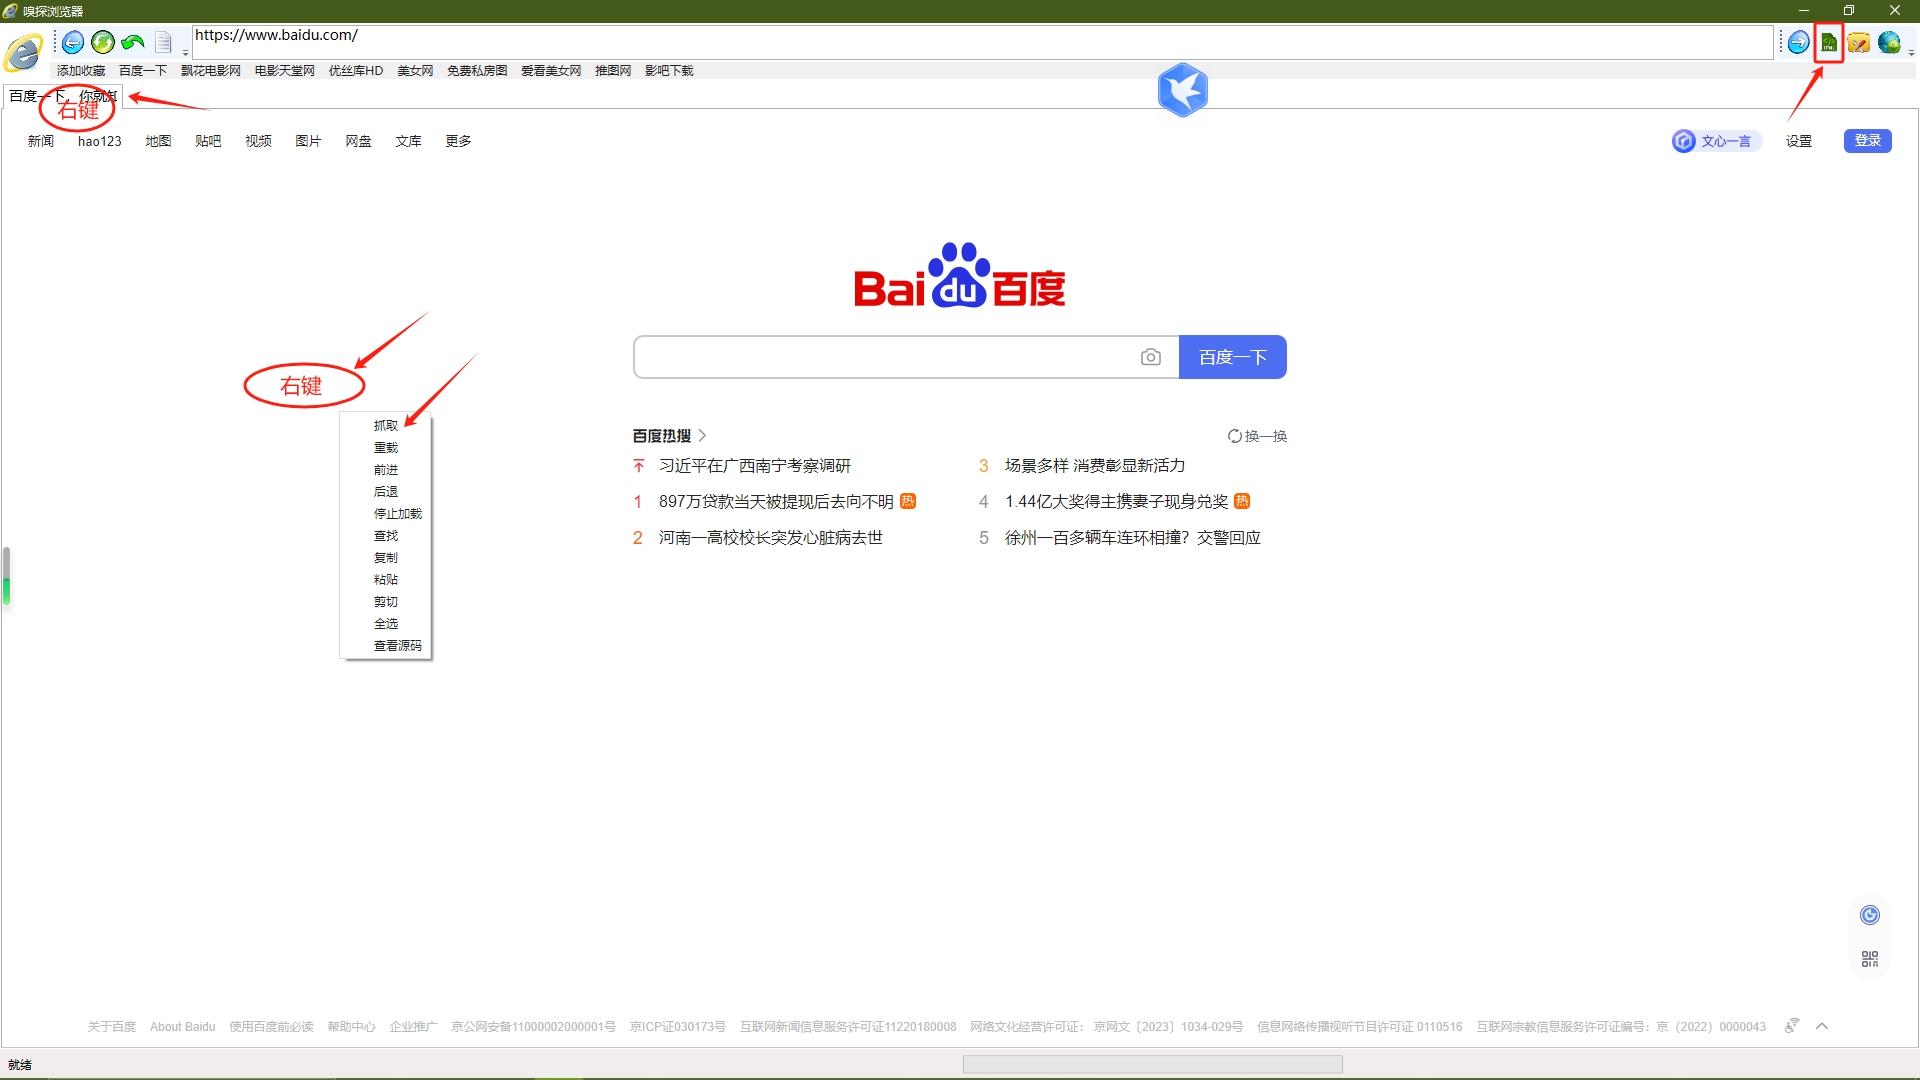Click the camera image search icon
Viewport: 1920px width, 1080px height.
1151,357
